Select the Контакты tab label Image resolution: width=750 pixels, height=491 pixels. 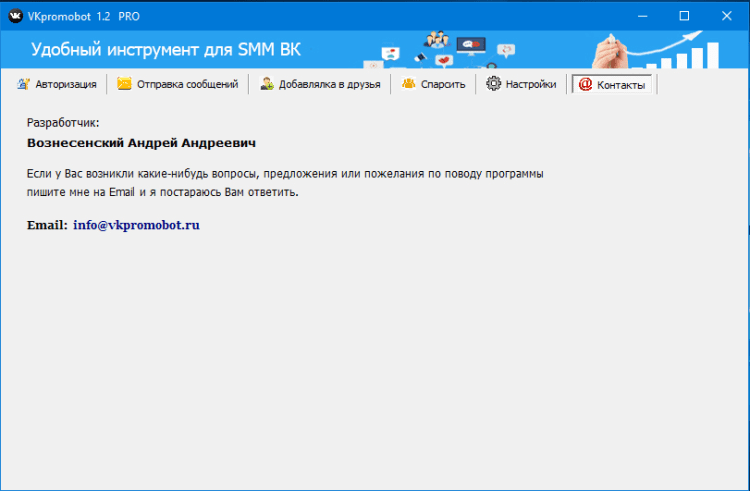[x=621, y=85]
